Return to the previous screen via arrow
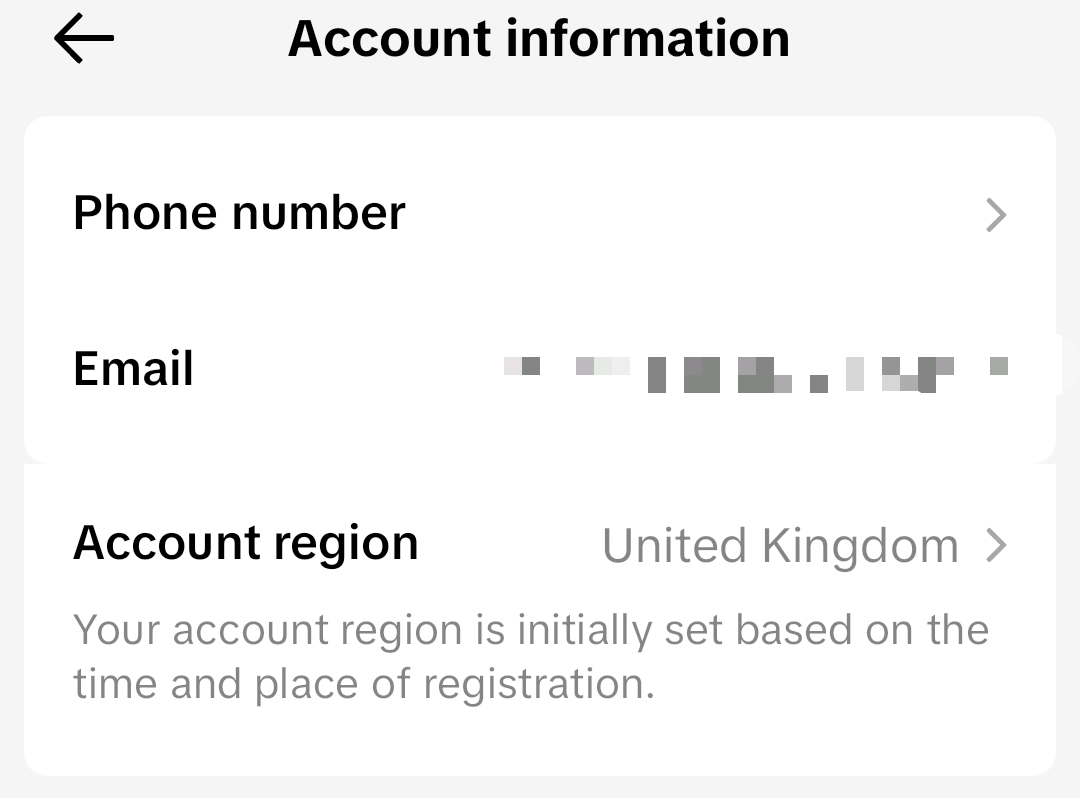This screenshot has width=1080, height=798. pos(84,40)
